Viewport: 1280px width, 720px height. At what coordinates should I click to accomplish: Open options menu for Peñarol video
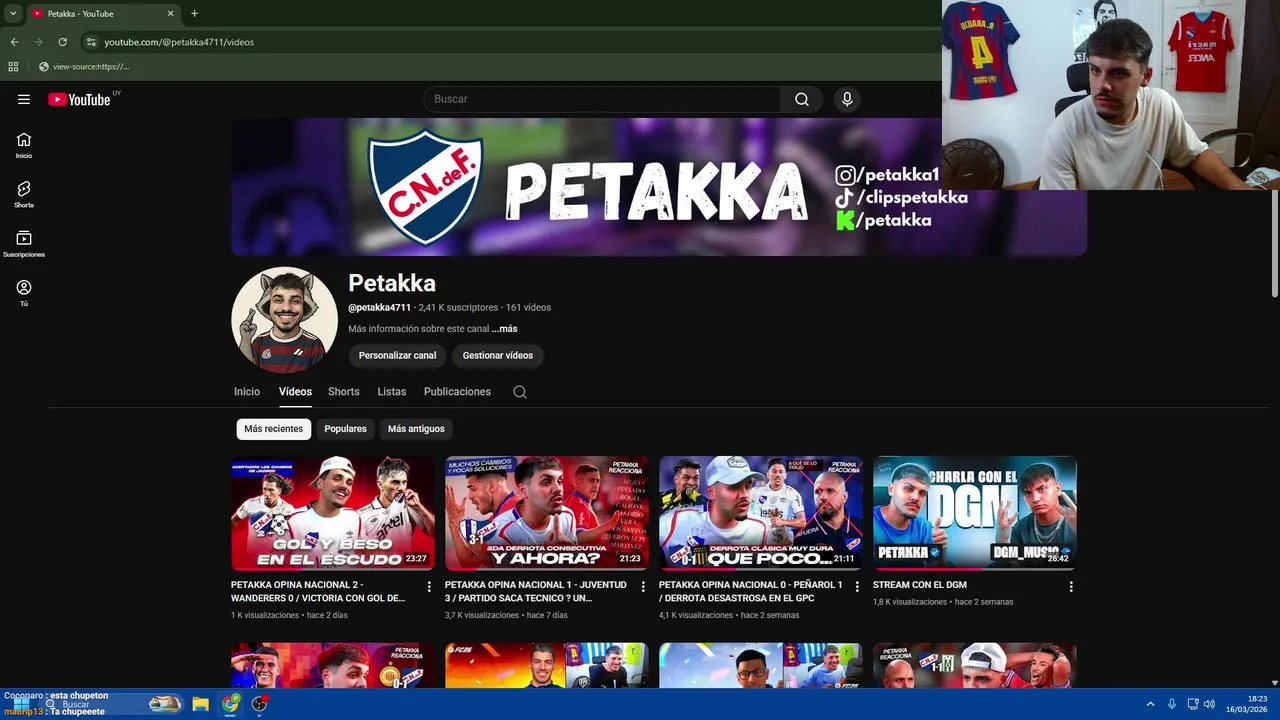[x=857, y=587]
